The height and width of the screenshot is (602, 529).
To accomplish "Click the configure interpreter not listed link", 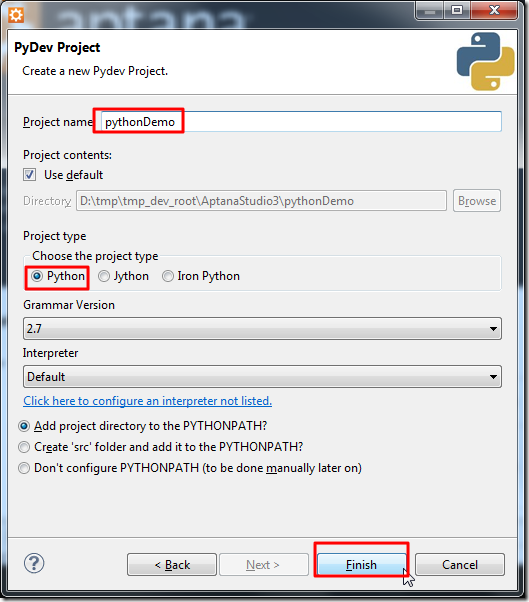I will [147, 401].
